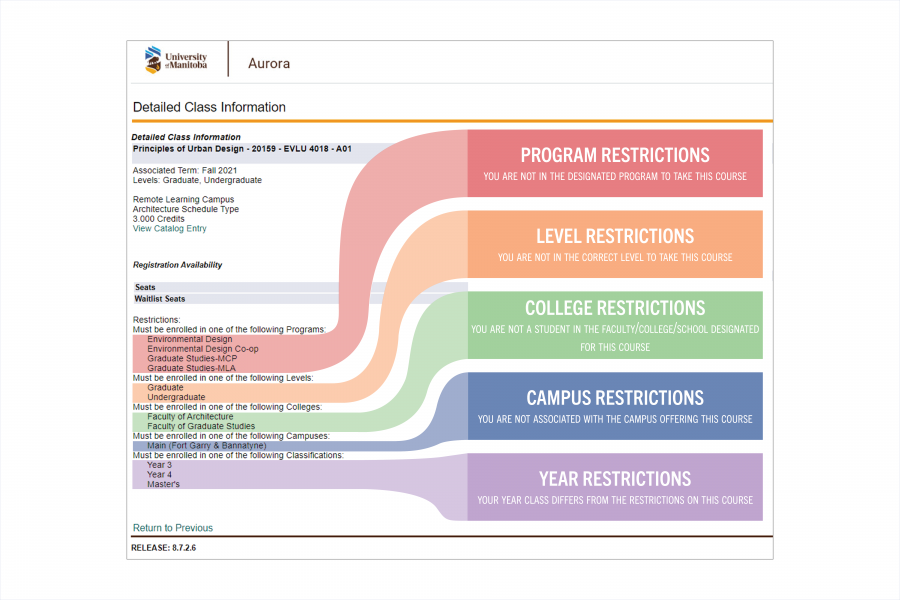Screen dimensions: 900x600
Task: Click the Waitlist Seats row header
Action: pyautogui.click(x=160, y=299)
